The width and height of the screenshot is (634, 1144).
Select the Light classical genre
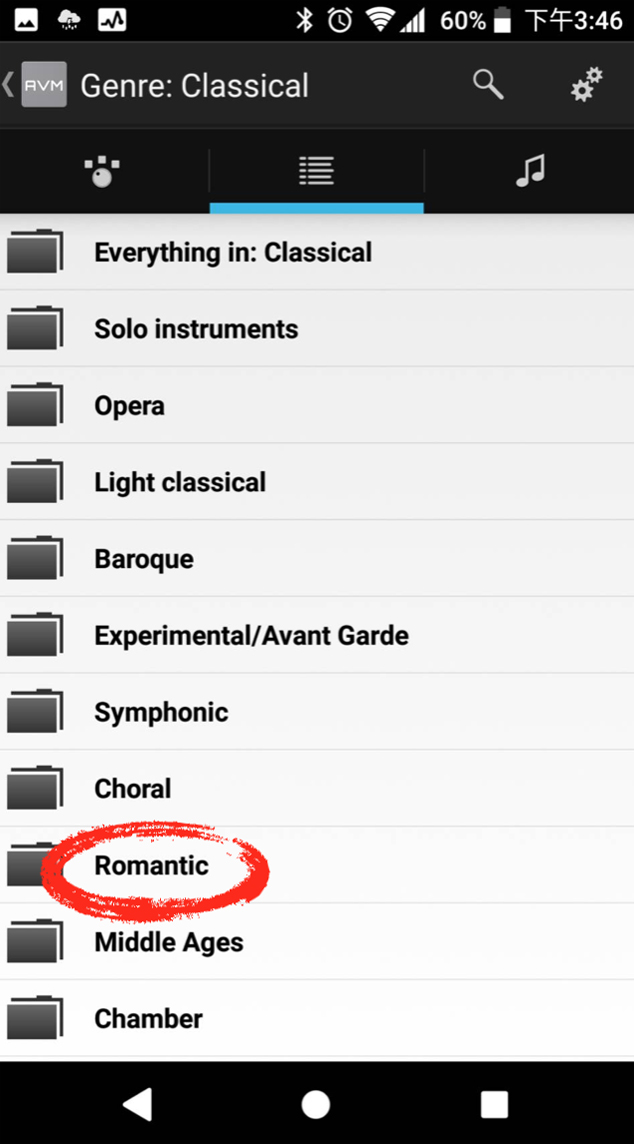317,482
